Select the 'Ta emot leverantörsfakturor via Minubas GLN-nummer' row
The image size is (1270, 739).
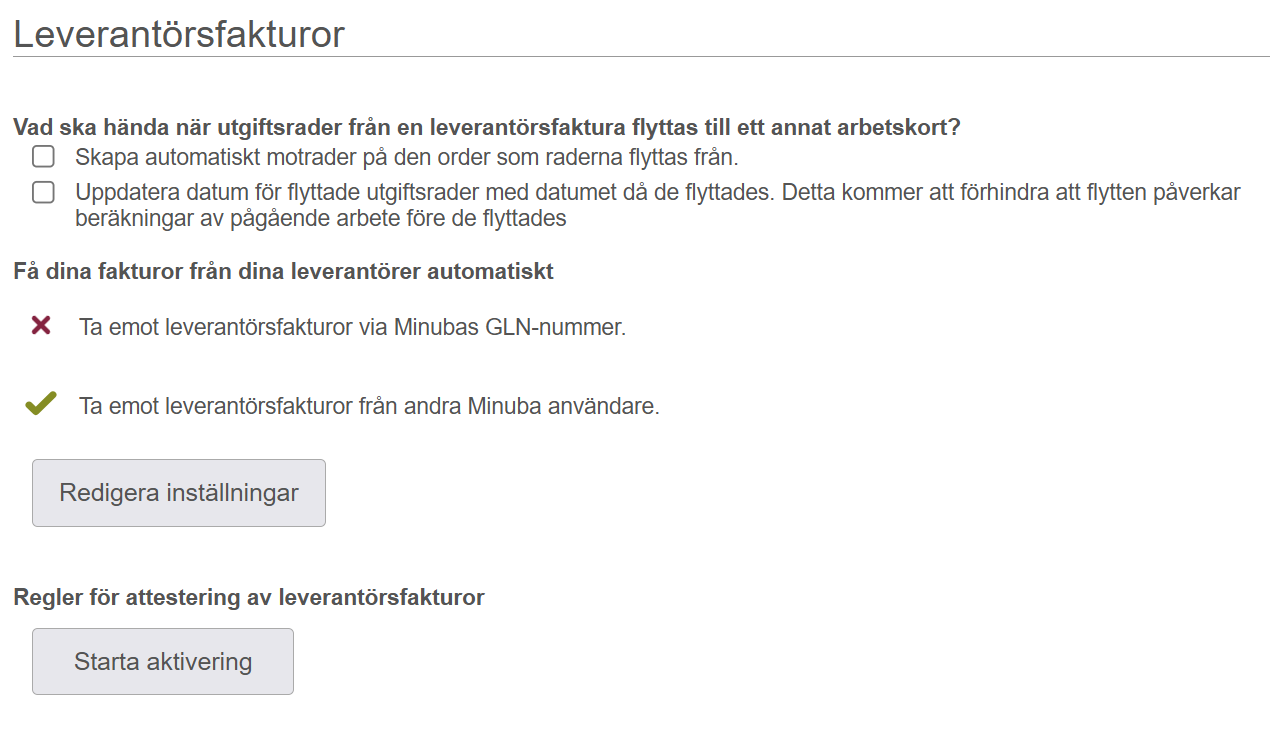[x=330, y=326]
